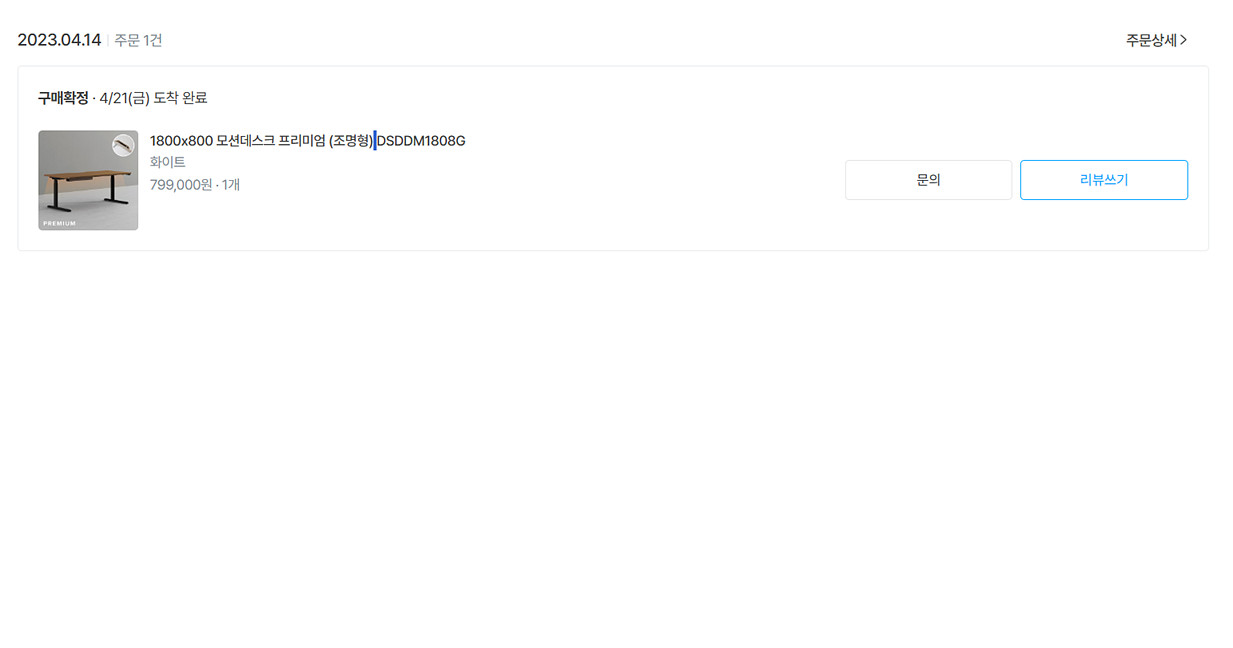Click the 화이트 color option text
Screen dimensions: 1233x648
pos(168,162)
